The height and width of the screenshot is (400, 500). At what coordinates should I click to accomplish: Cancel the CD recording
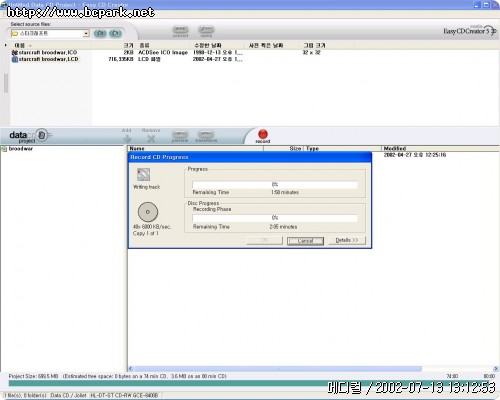(305, 241)
